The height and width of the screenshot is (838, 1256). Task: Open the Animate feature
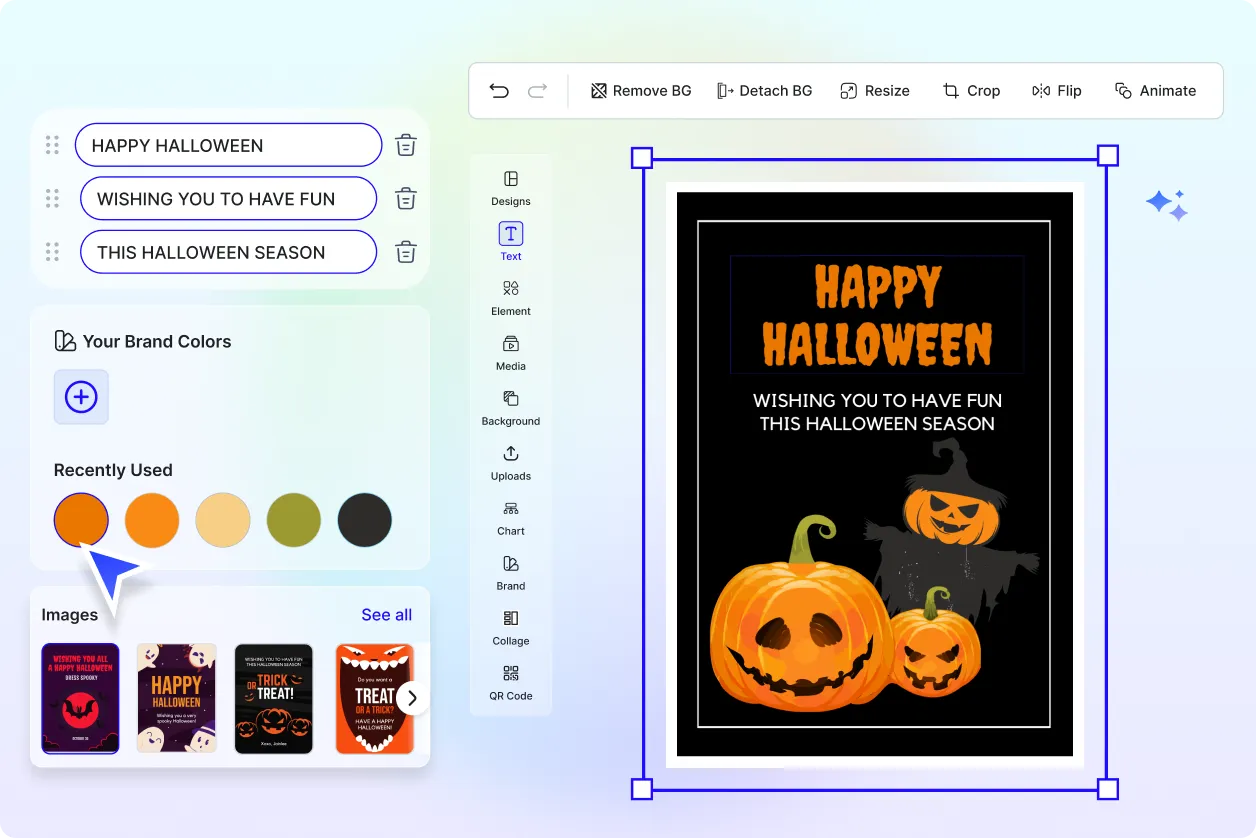(1156, 90)
